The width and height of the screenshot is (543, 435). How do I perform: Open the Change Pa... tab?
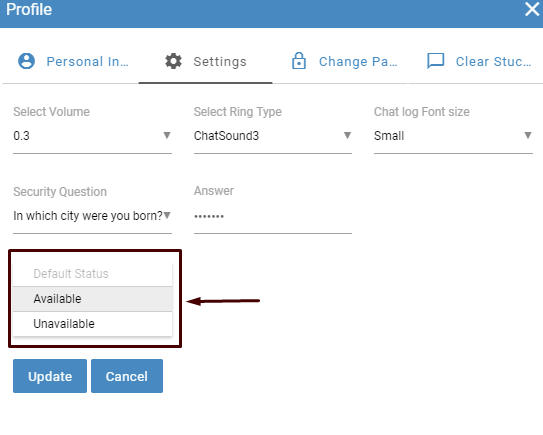(340, 62)
